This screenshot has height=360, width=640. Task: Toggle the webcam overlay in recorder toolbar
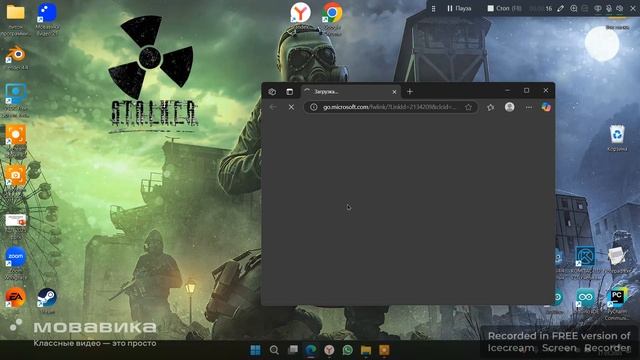pyautogui.click(x=598, y=8)
